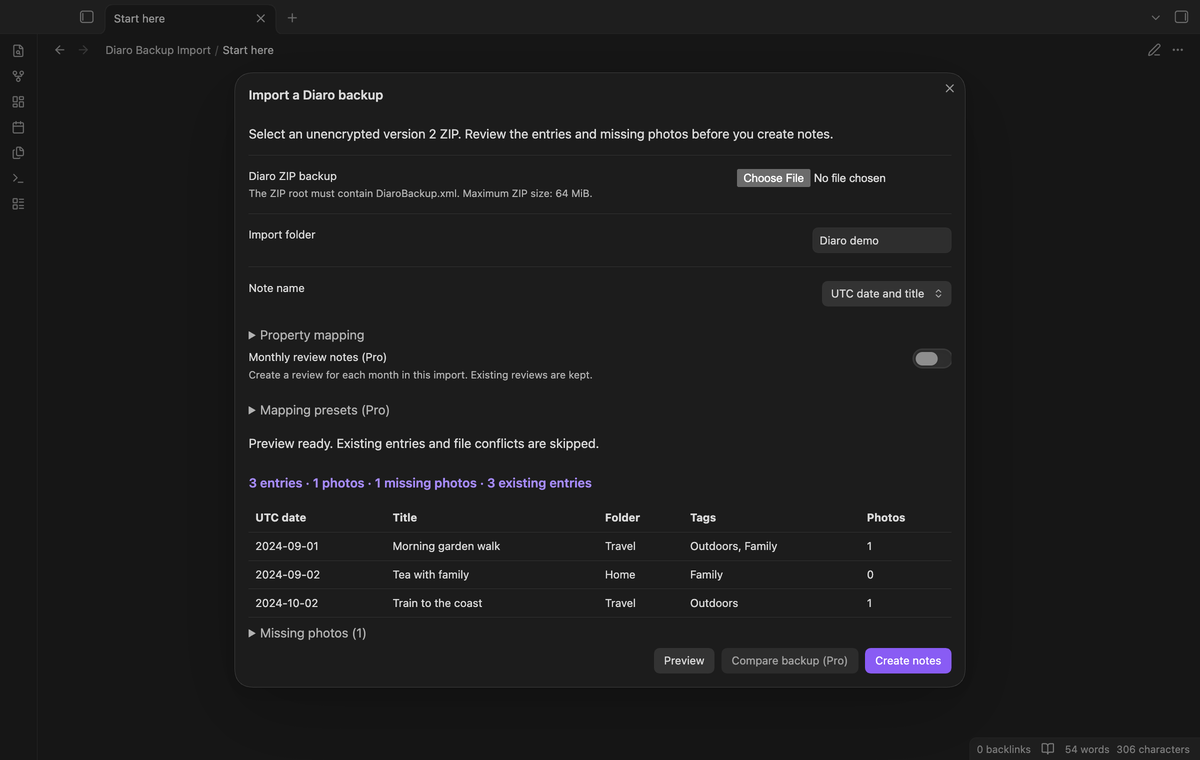Image resolution: width=1200 pixels, height=760 pixels.
Task: Click the 306 characters status entry
Action: click(x=1153, y=749)
